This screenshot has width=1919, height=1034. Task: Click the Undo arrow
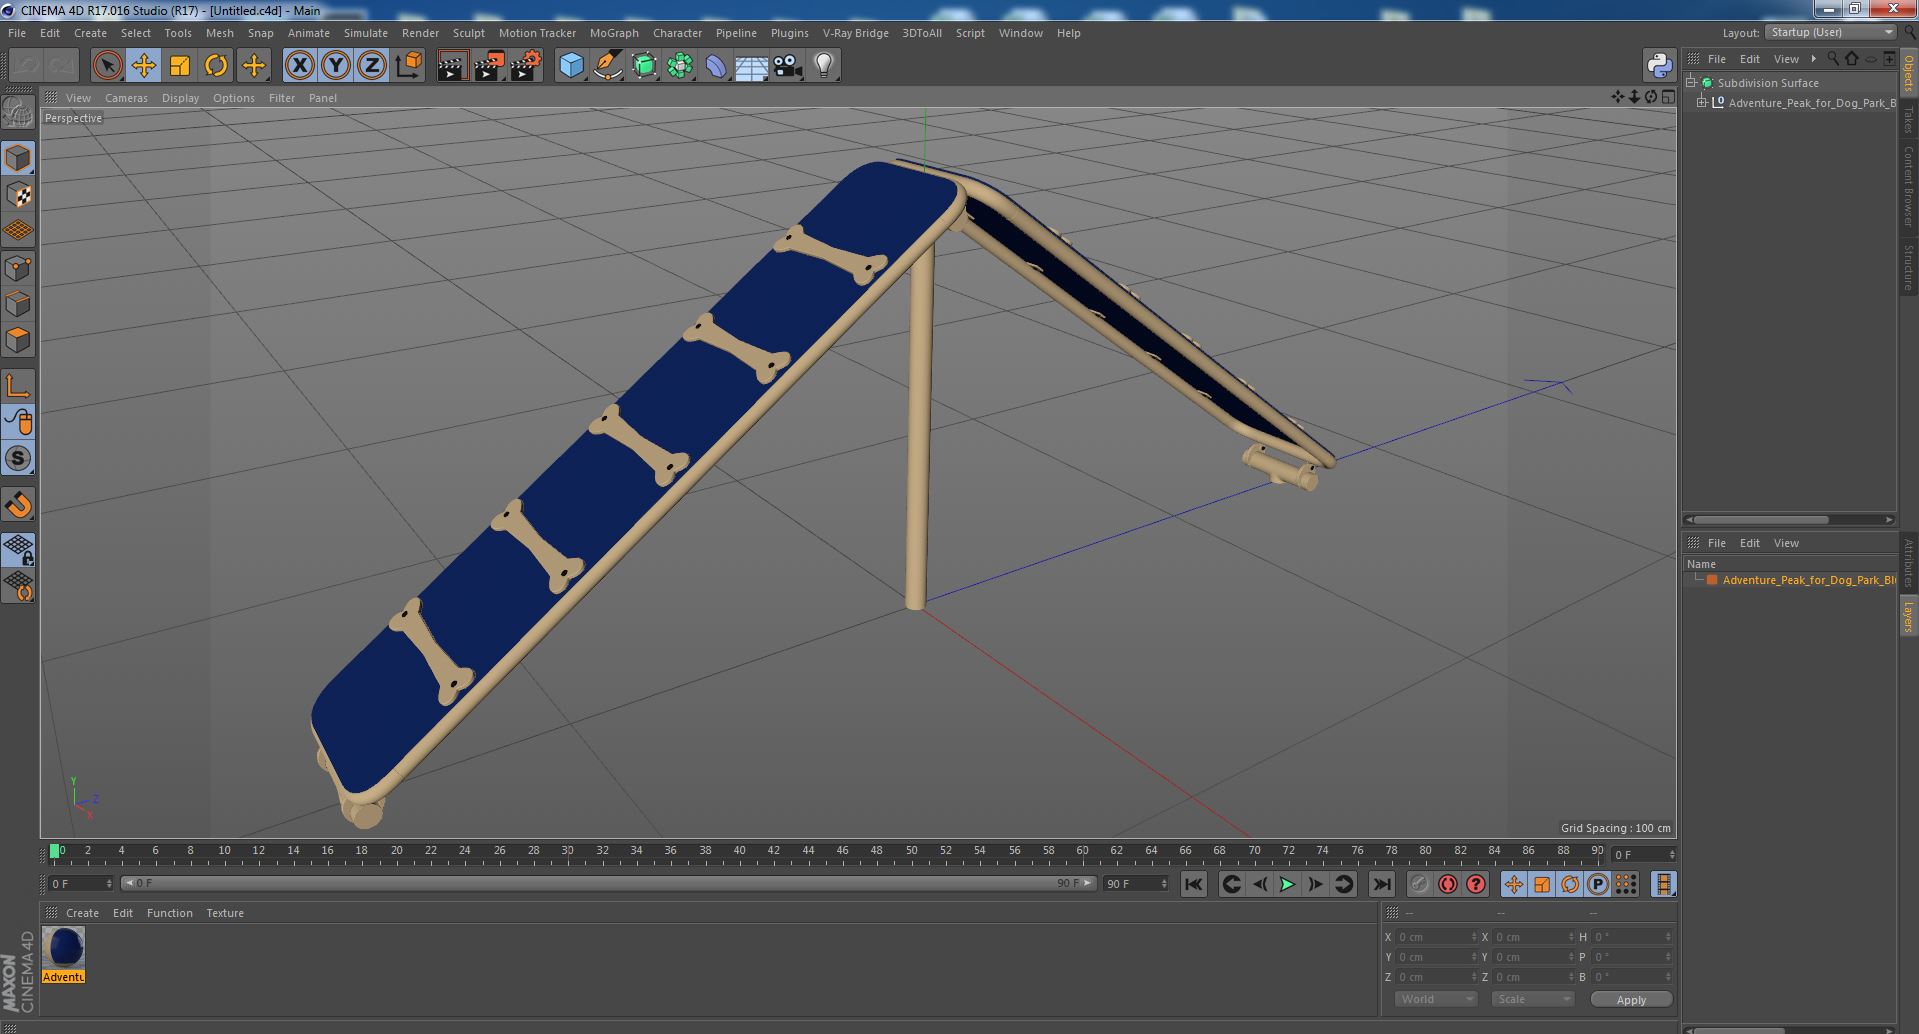click(26, 66)
